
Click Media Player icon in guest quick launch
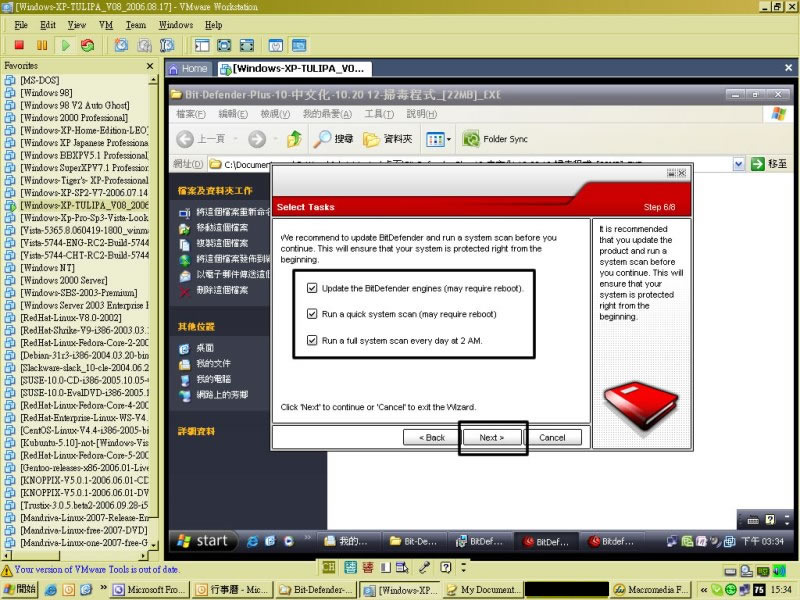pyautogui.click(x=289, y=541)
